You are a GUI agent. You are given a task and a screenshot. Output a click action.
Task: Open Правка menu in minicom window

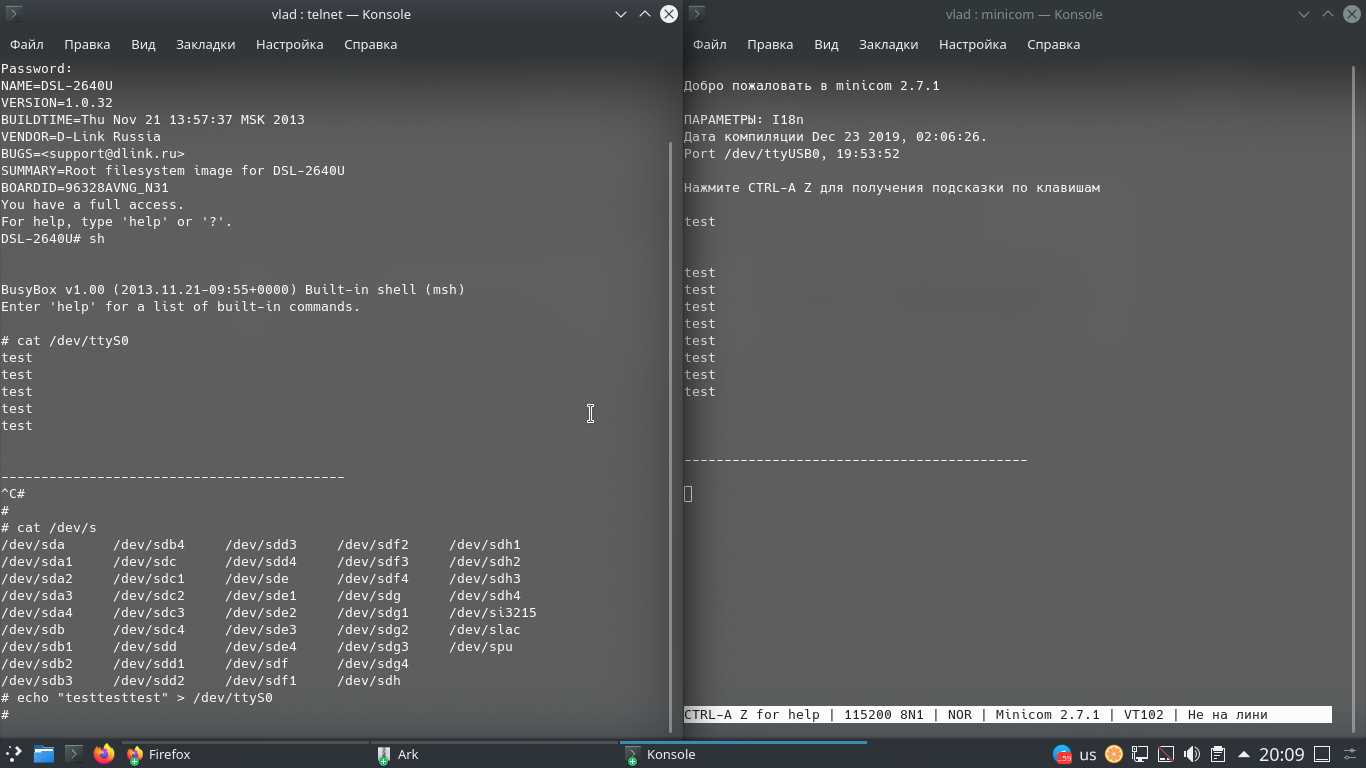(x=770, y=44)
